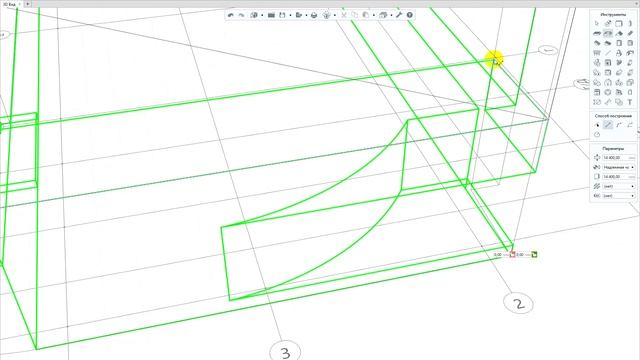Choose the fourth construction method icon
Screen dimensions: 640x360
[x=630, y=125]
